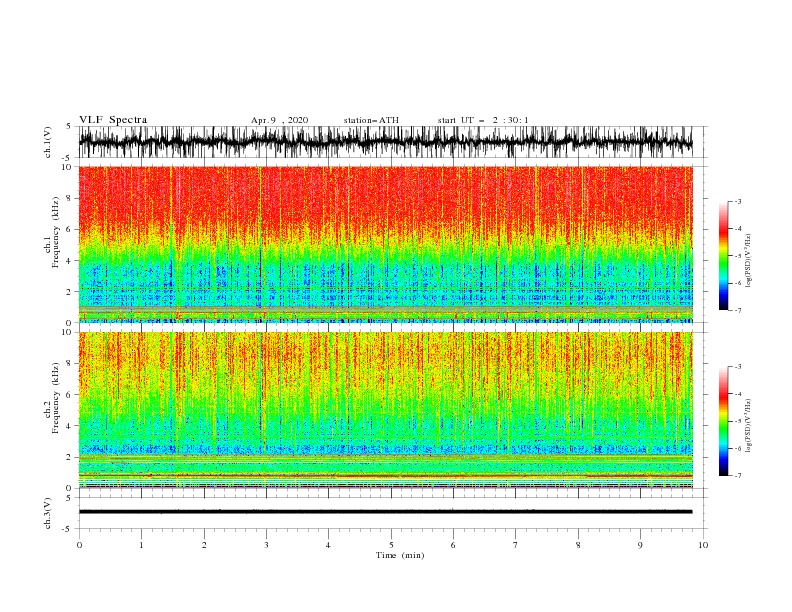Click the "-5" label on lower color bar
The height and width of the screenshot is (612, 792).
click(738, 421)
